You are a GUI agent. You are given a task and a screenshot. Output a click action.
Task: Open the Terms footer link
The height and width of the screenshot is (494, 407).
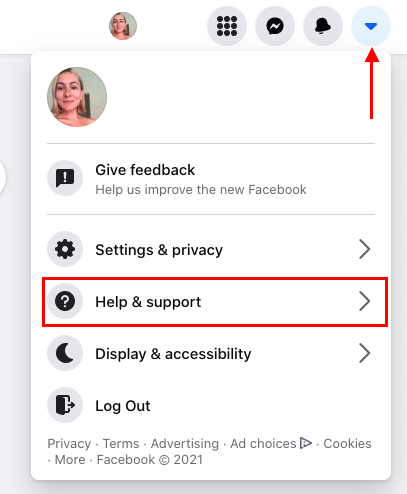(121, 444)
